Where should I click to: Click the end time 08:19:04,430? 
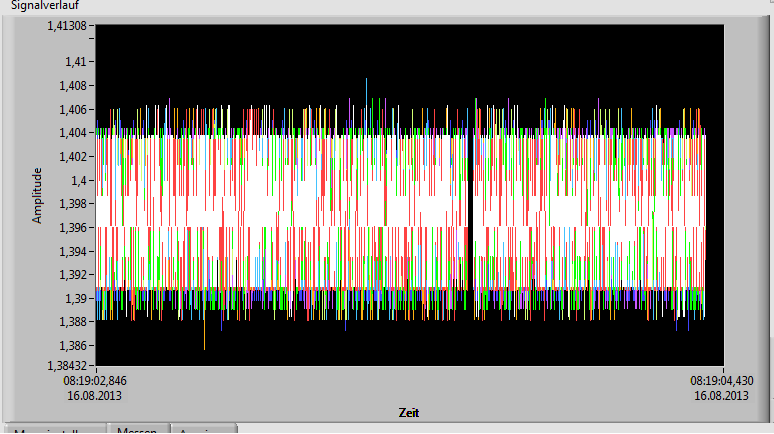[x=722, y=381]
